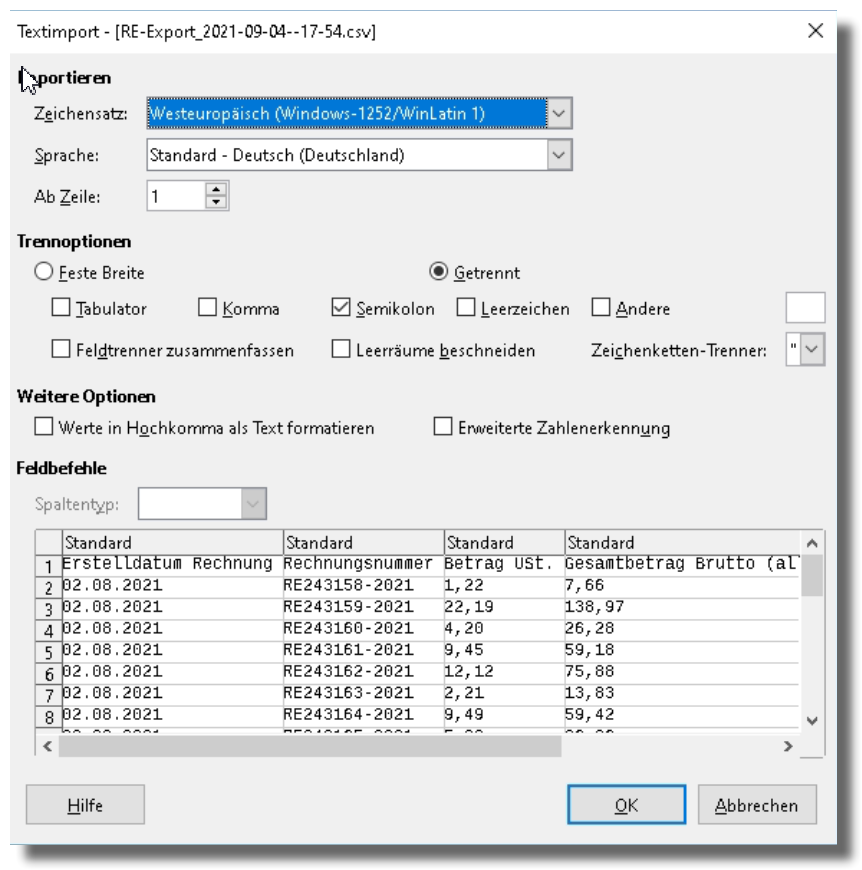The image size is (862, 870).
Task: Click the Andere custom separator text field
Action: pos(805,308)
